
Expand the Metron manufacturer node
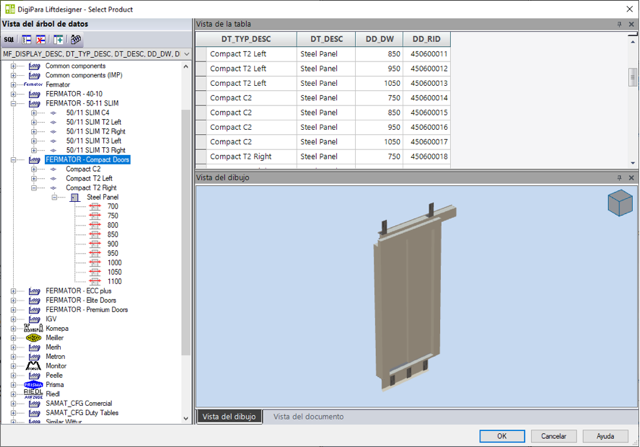(x=13, y=357)
